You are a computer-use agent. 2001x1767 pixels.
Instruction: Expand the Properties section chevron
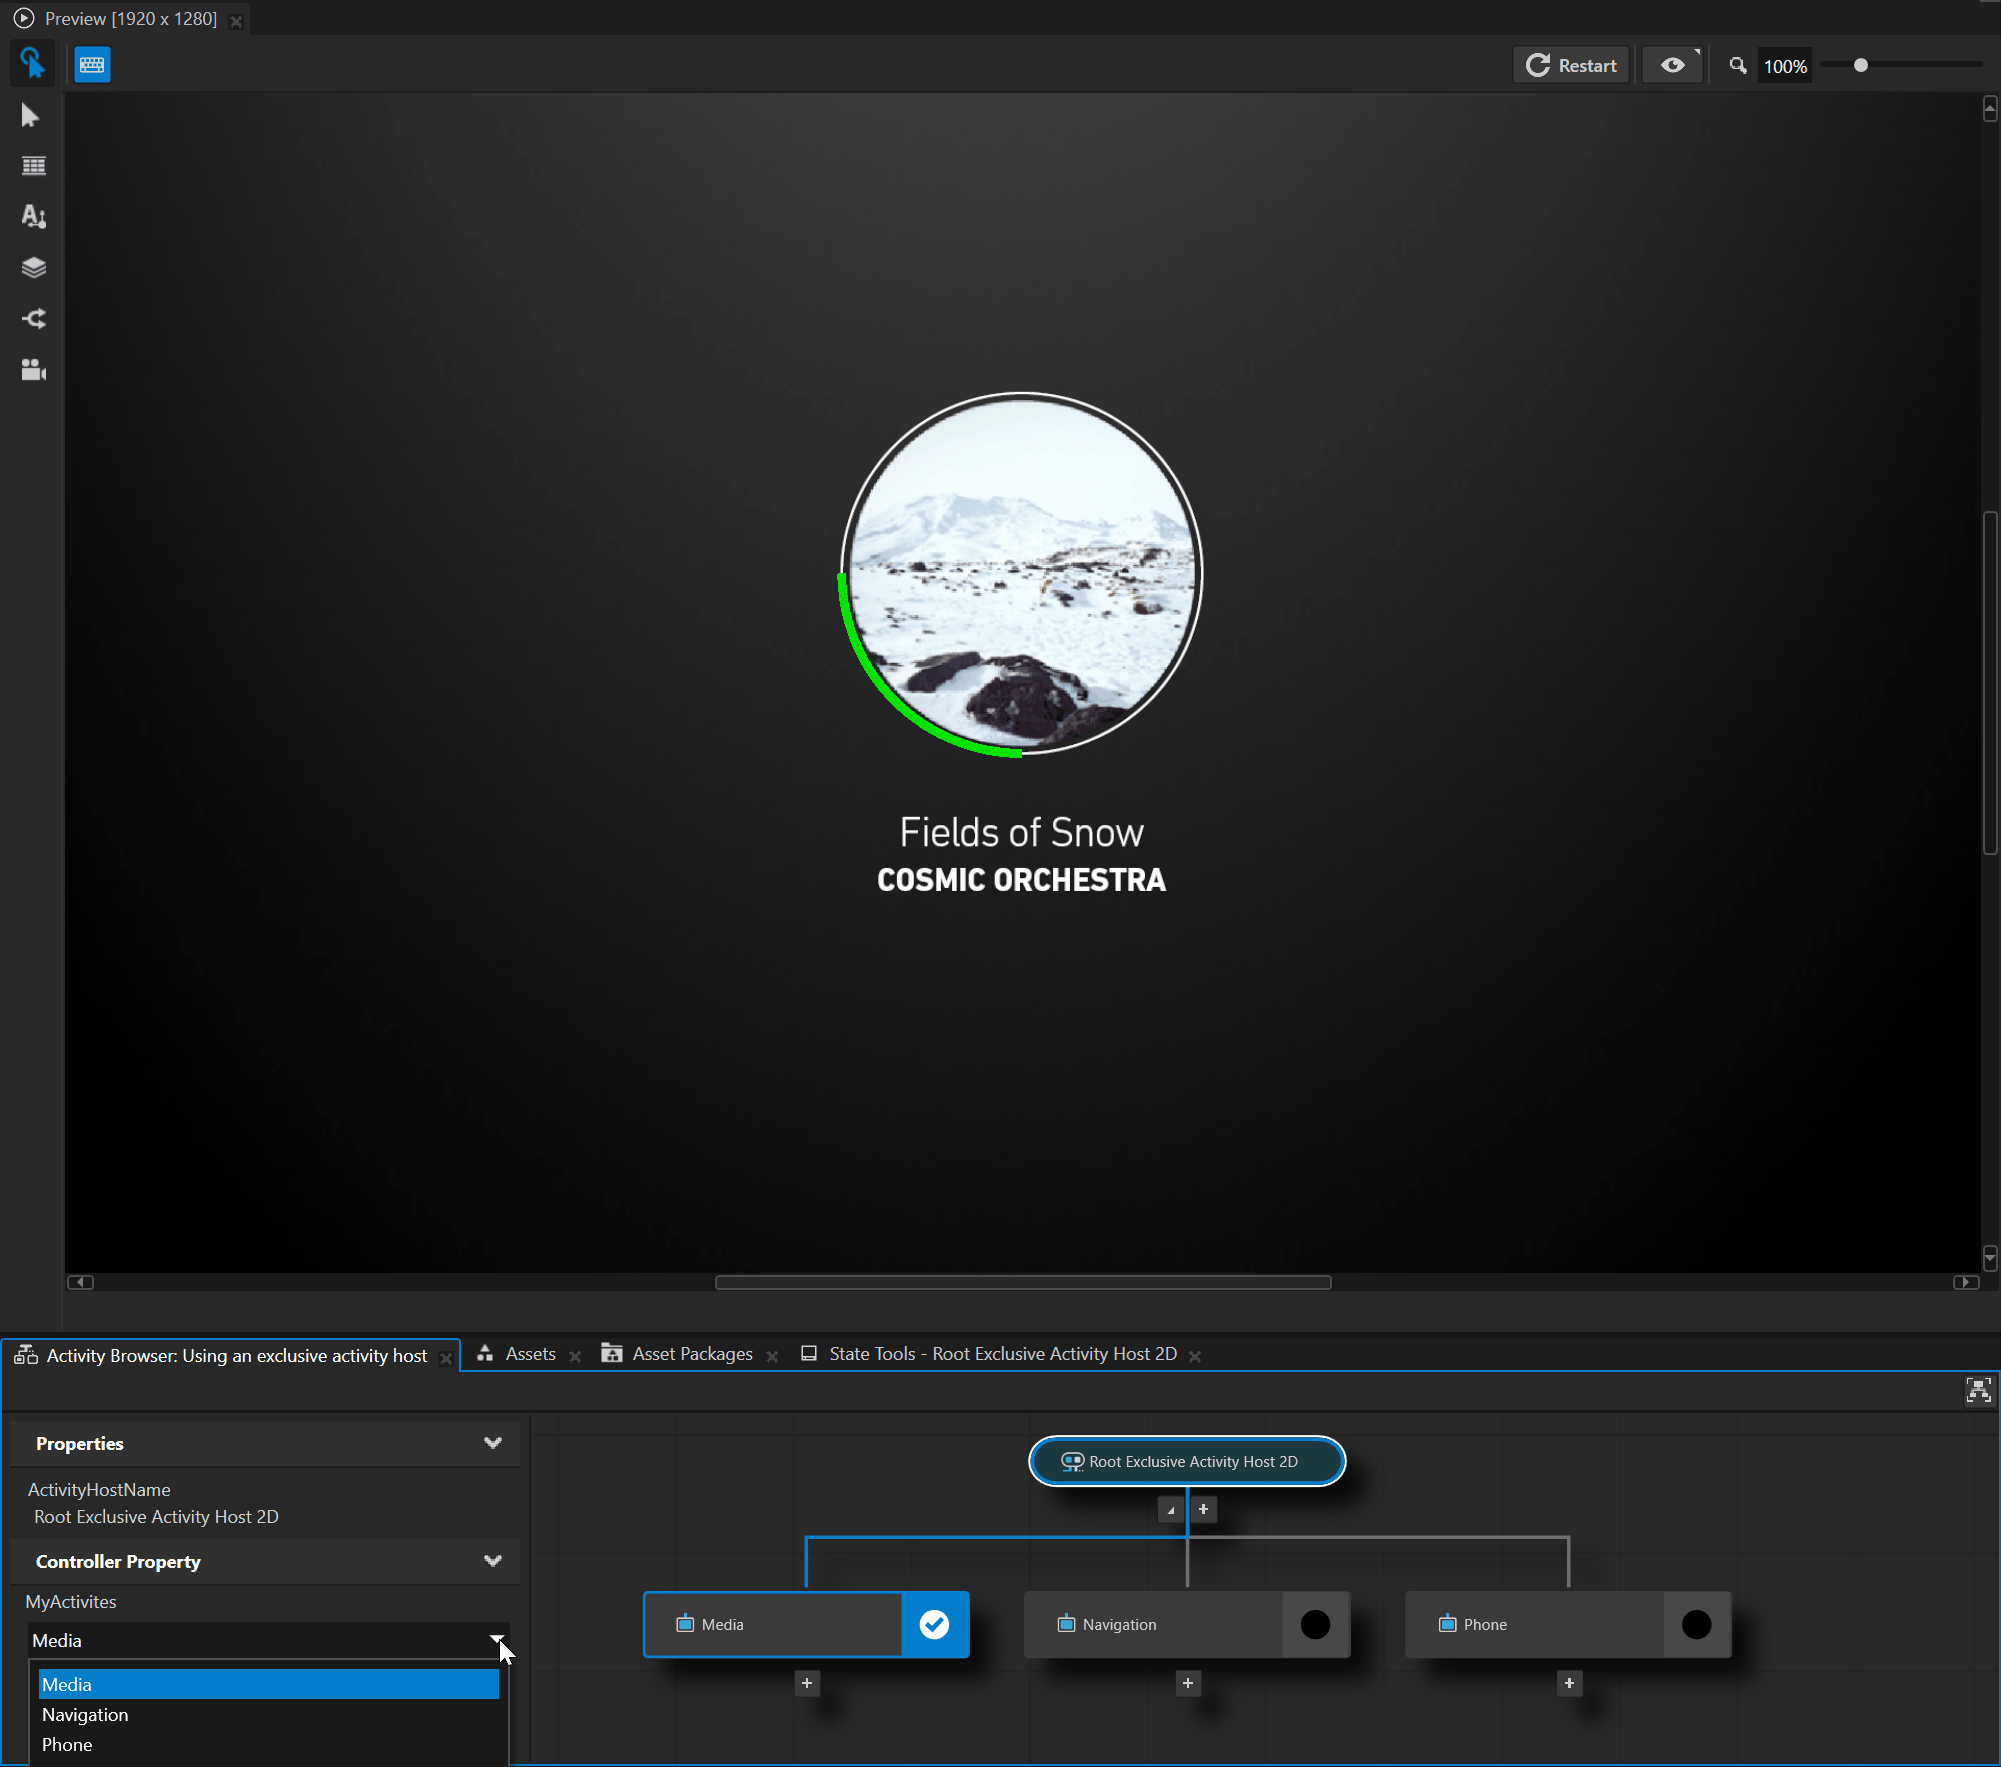(x=495, y=1443)
